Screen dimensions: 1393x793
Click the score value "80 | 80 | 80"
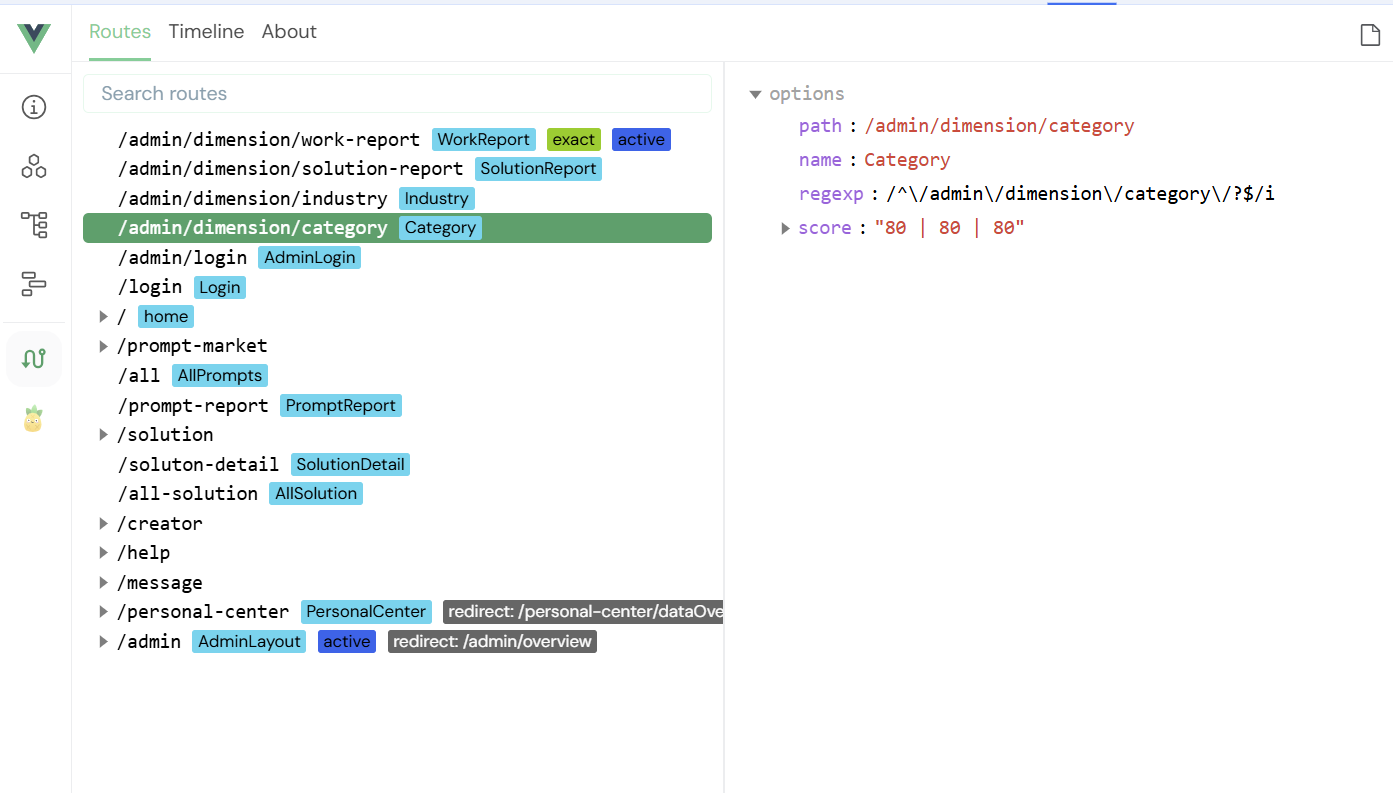(x=949, y=228)
